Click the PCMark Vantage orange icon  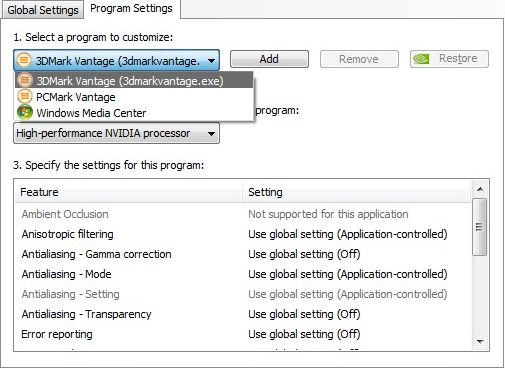(x=24, y=97)
